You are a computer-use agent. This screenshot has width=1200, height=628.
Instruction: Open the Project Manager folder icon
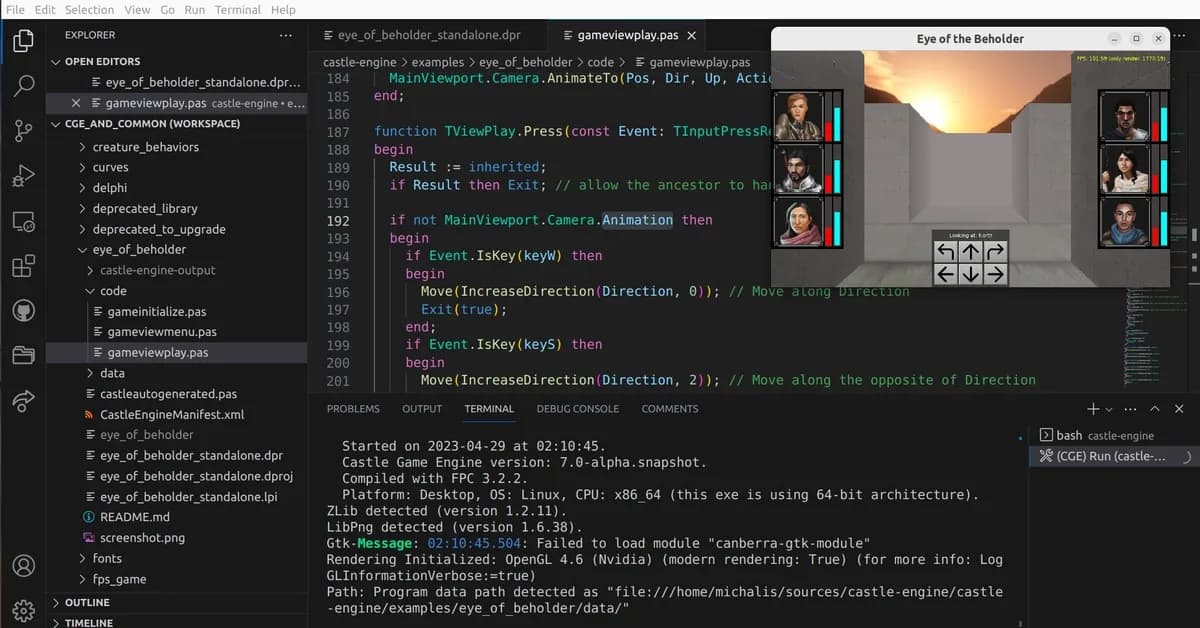coord(24,356)
